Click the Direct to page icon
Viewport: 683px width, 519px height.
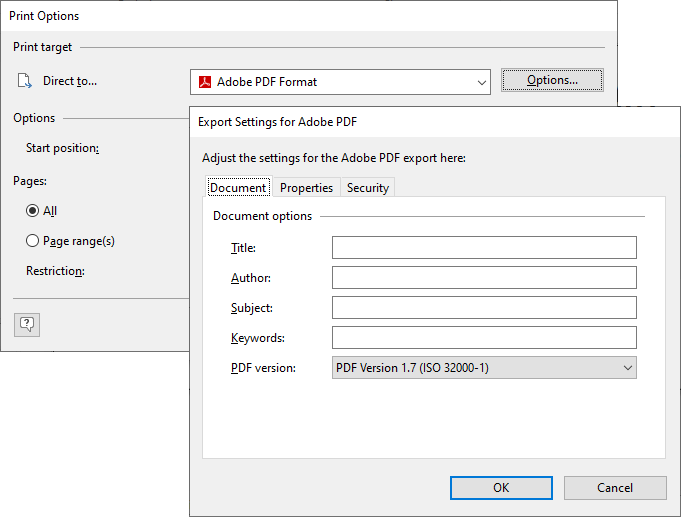coord(25,81)
